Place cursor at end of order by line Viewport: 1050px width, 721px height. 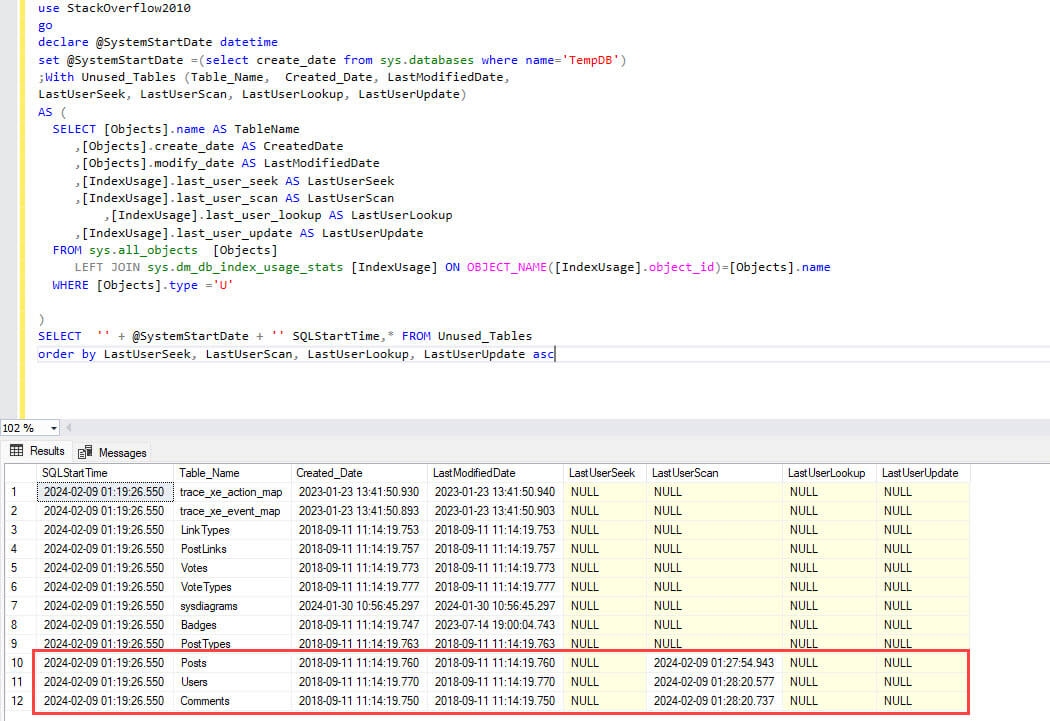[x=555, y=354]
